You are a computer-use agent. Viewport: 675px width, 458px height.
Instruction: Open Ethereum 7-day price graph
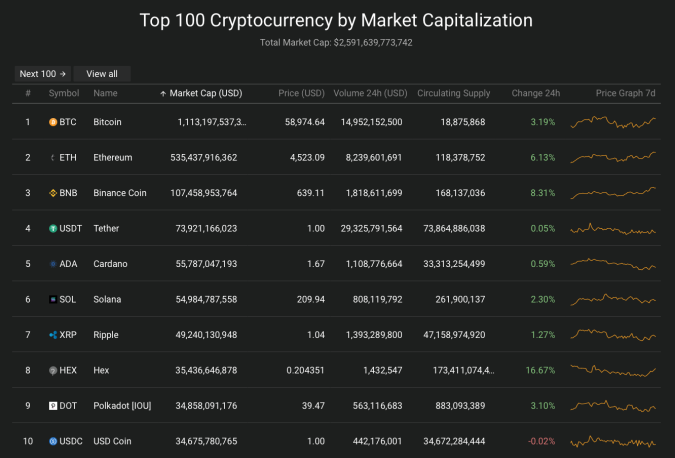[613, 158]
